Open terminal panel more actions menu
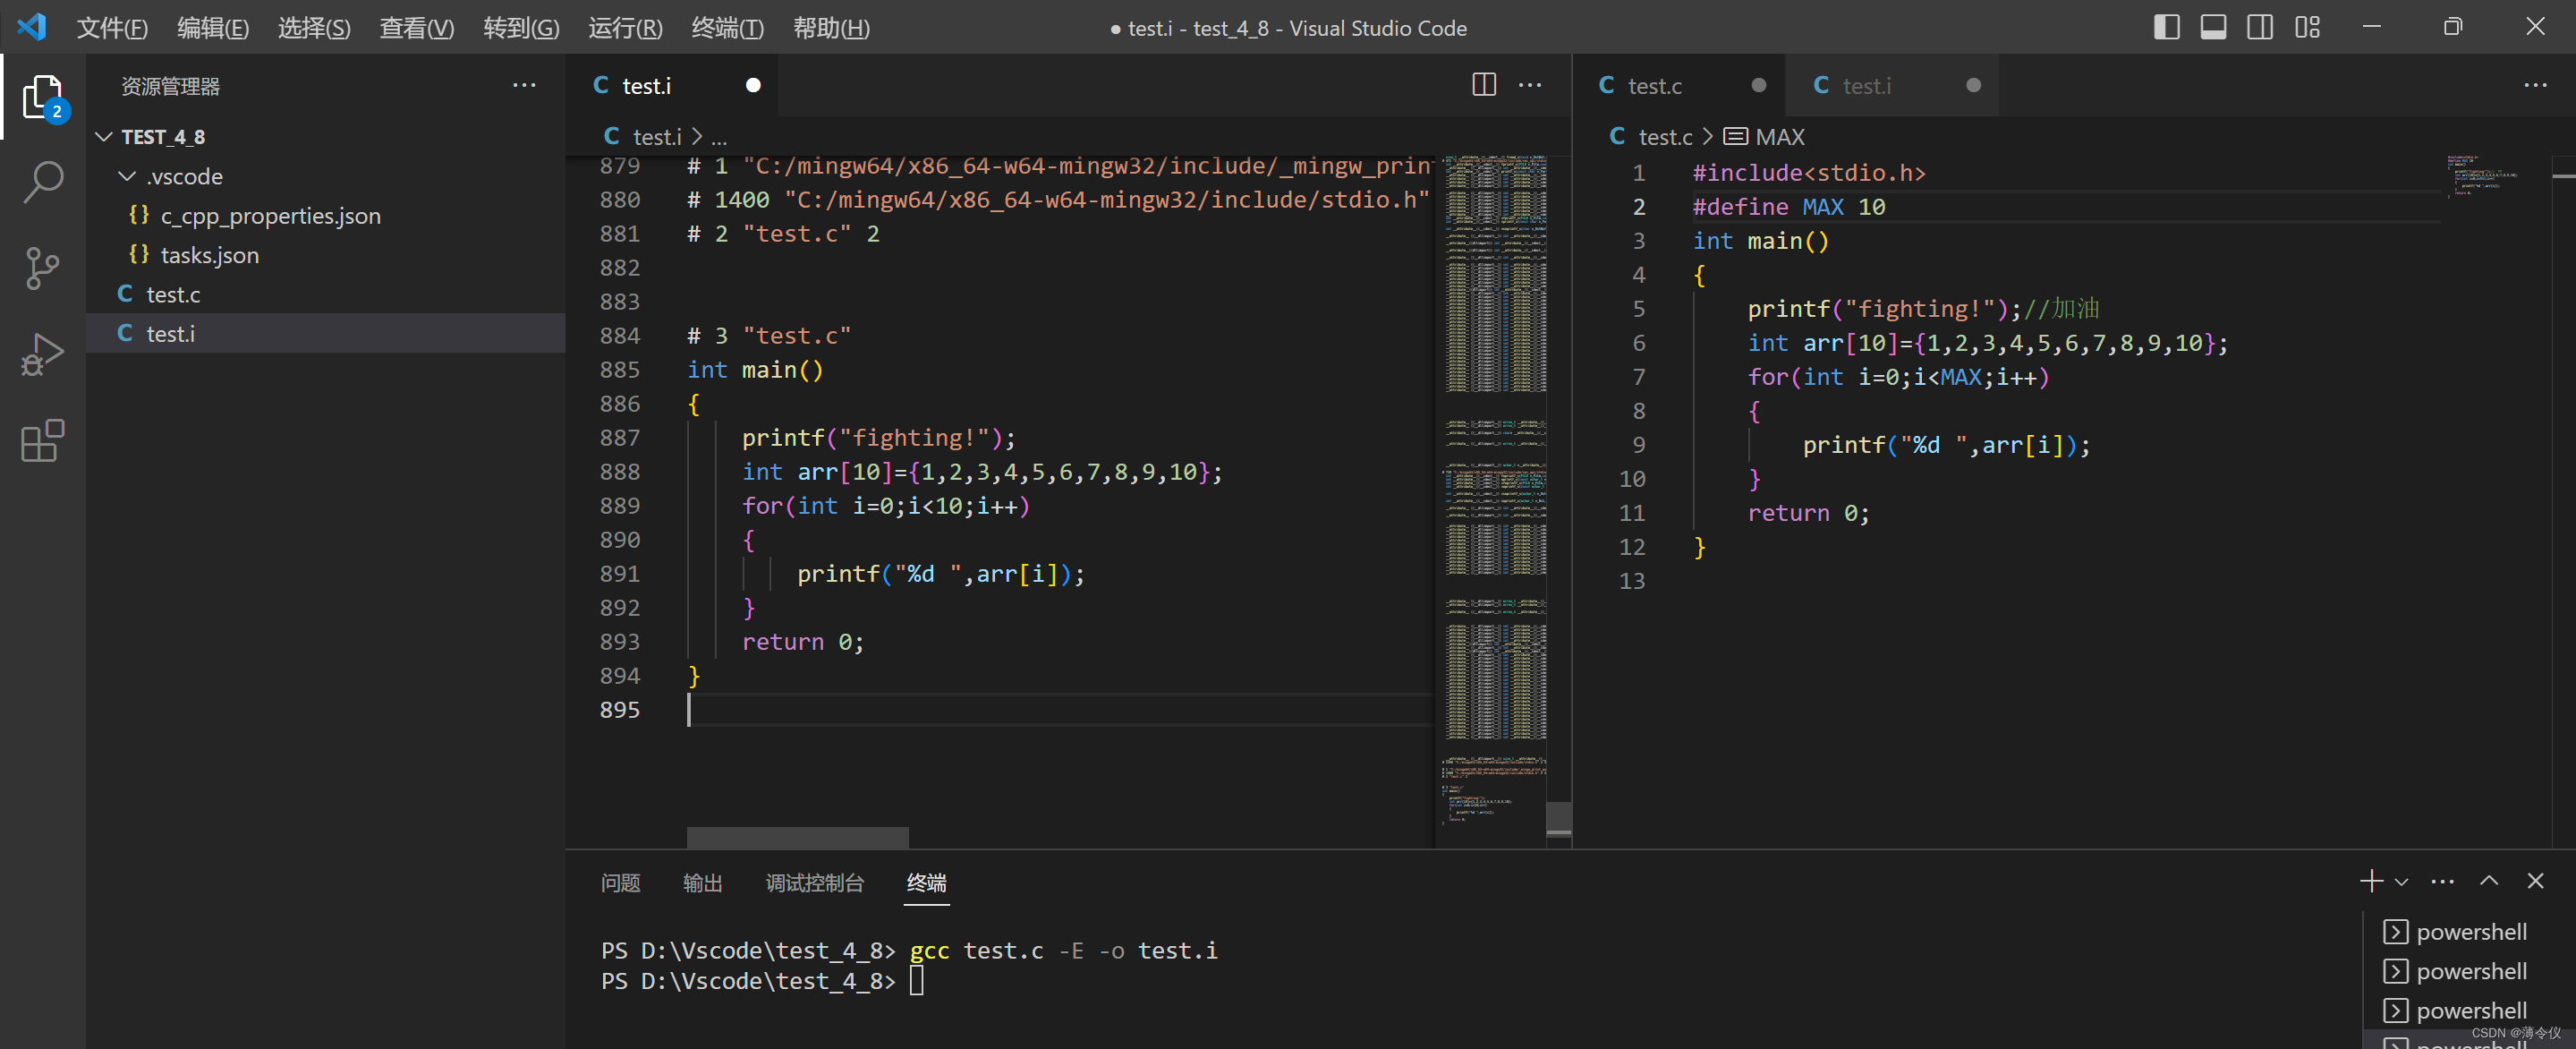Screen dimensions: 2576x1049 2442,881
